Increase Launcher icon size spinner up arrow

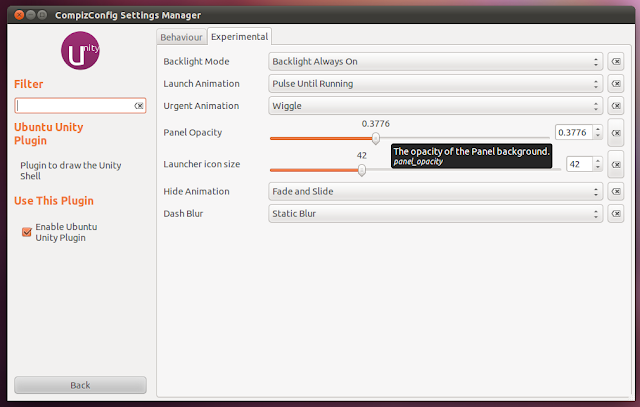[598, 160]
